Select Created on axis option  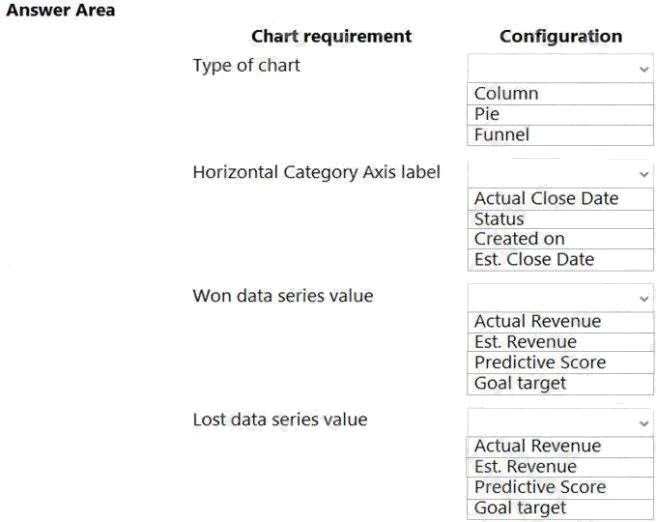tap(519, 239)
